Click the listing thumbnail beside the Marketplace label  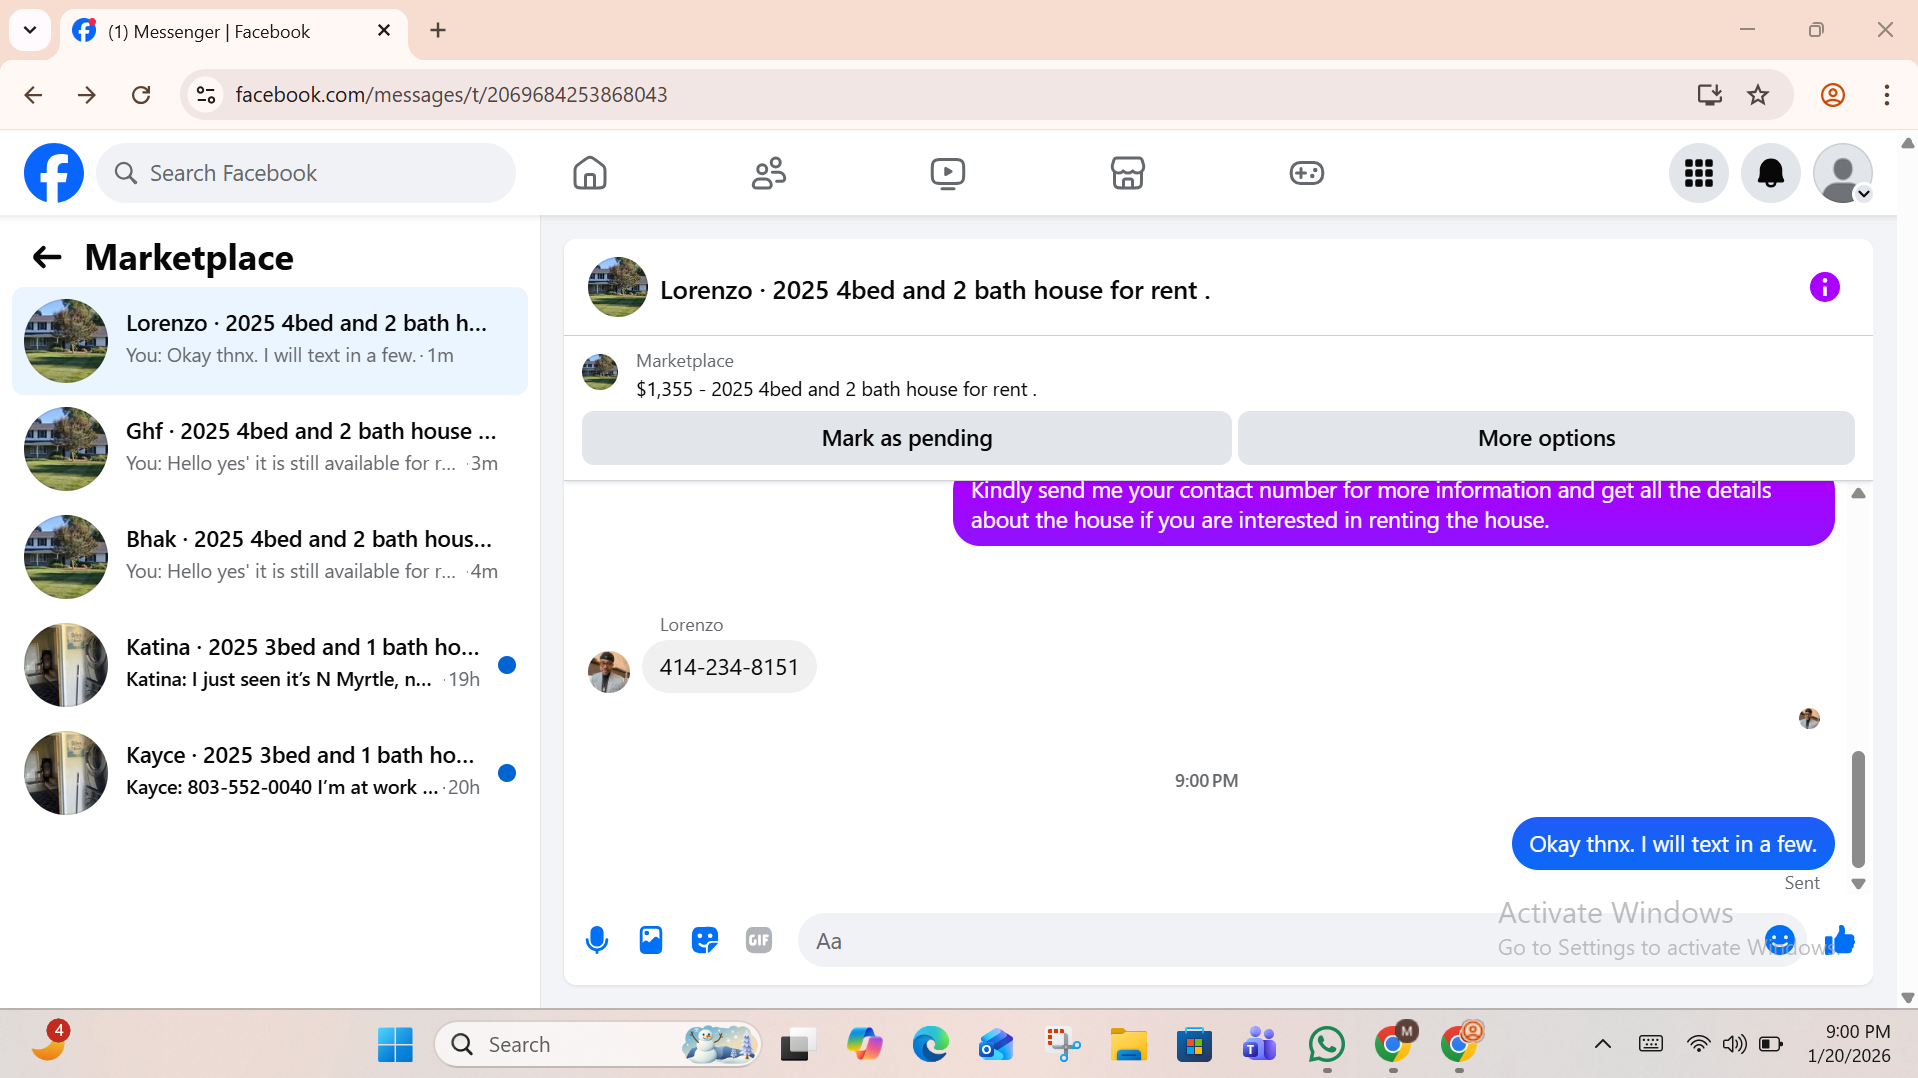pyautogui.click(x=600, y=372)
